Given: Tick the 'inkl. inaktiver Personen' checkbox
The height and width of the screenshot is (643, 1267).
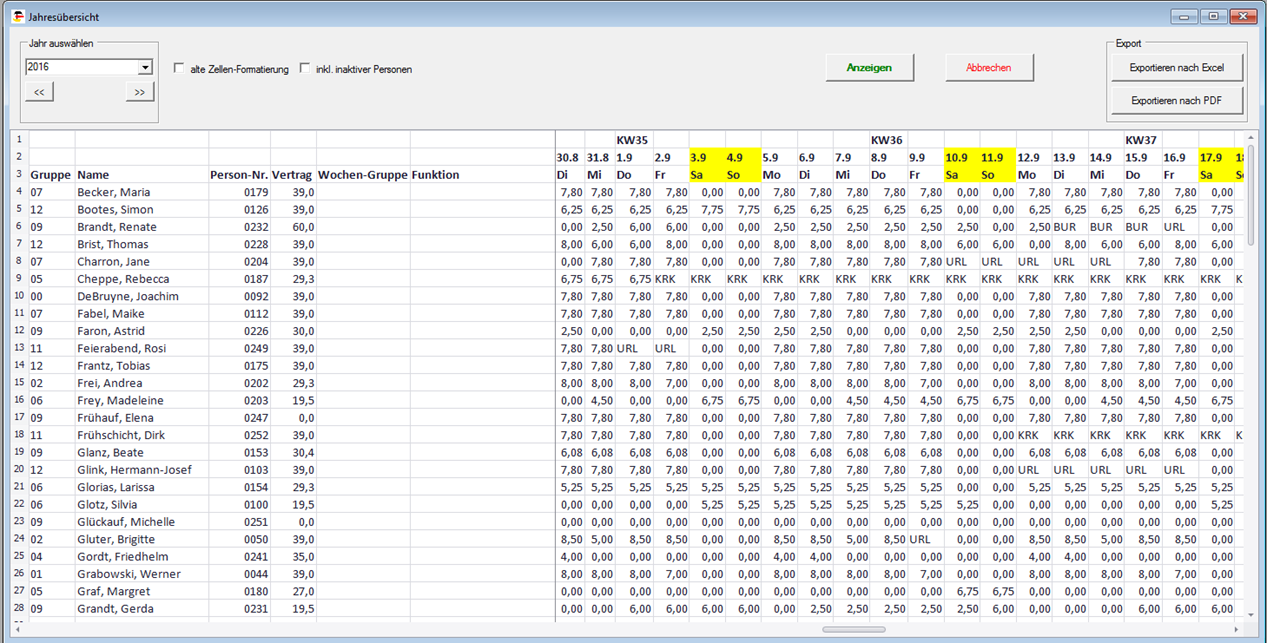Looking at the screenshot, I should tap(305, 69).
